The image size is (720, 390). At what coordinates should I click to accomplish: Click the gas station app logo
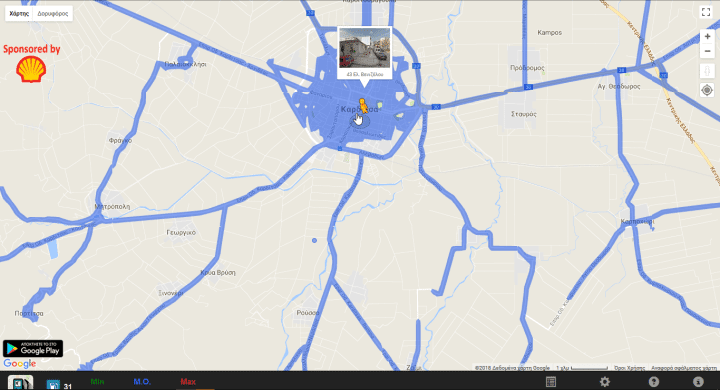coord(21,382)
